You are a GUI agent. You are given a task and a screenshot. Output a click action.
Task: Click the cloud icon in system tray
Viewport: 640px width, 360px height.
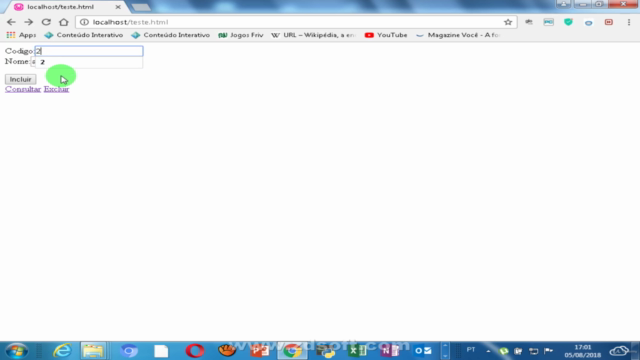click(619, 351)
